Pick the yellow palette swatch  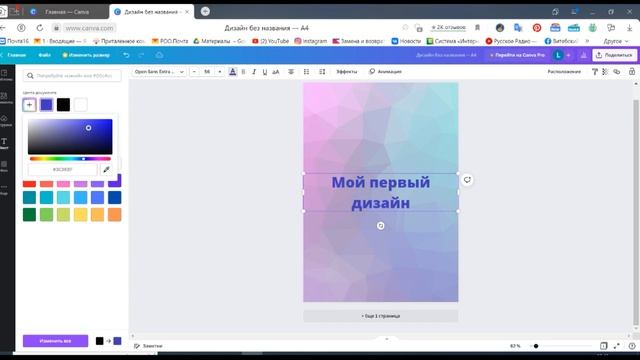click(80, 215)
